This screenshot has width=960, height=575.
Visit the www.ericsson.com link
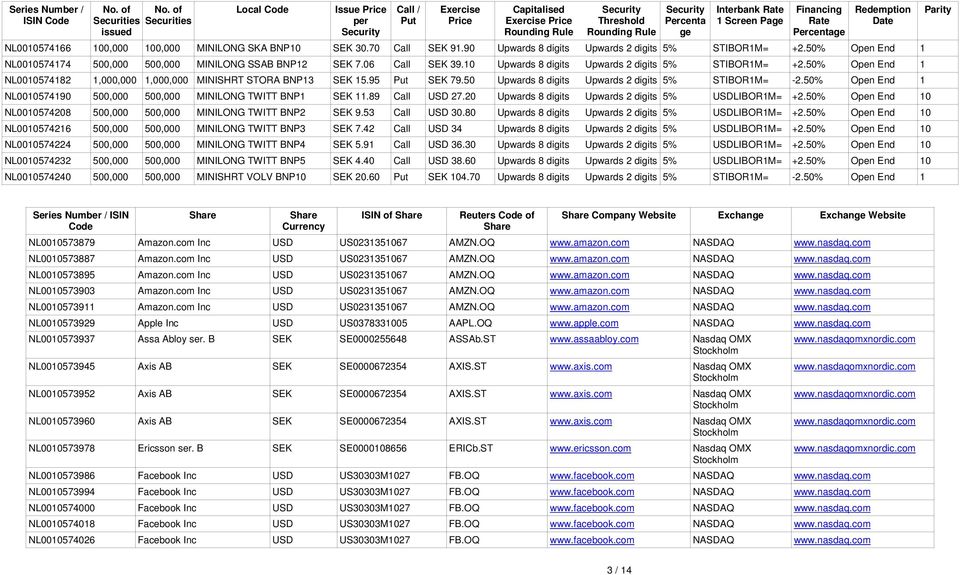[590, 448]
